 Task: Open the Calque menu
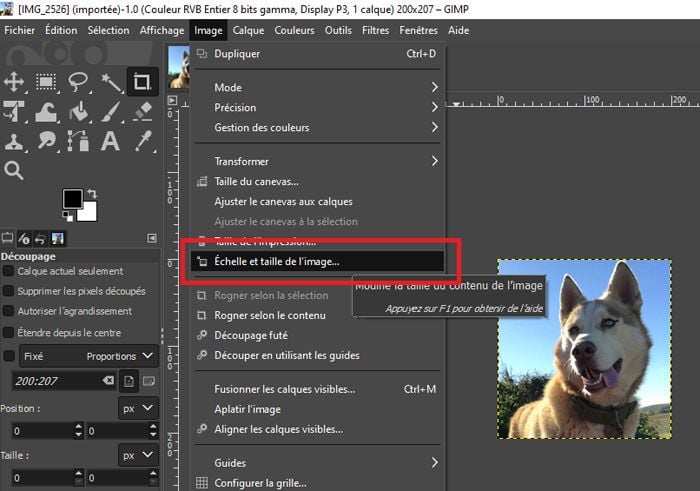[248, 30]
